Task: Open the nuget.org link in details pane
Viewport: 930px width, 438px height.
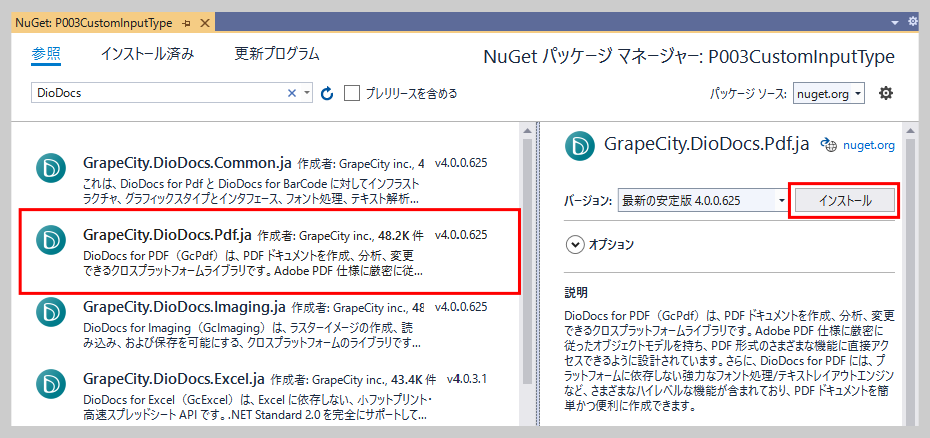Action: 869,145
